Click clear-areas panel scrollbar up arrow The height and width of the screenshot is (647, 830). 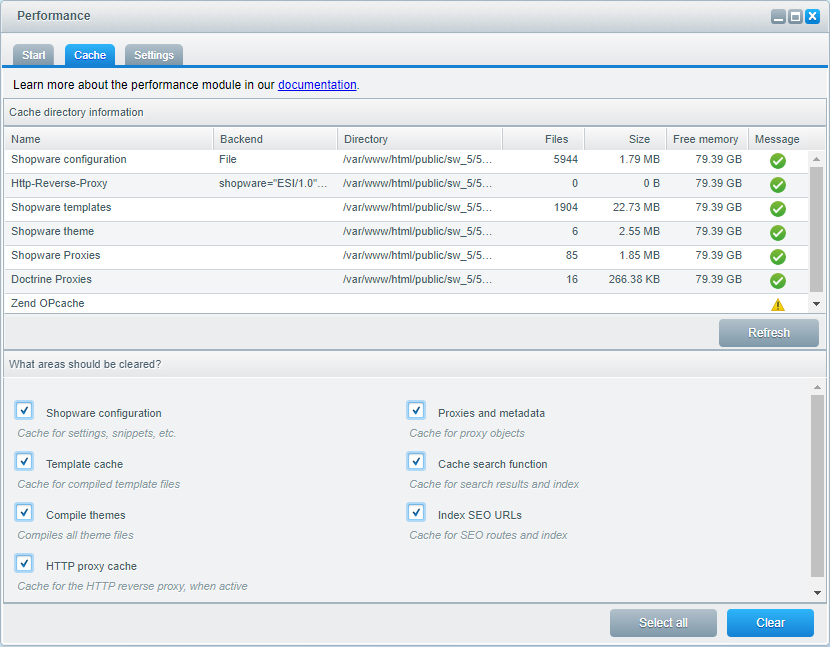click(817, 388)
